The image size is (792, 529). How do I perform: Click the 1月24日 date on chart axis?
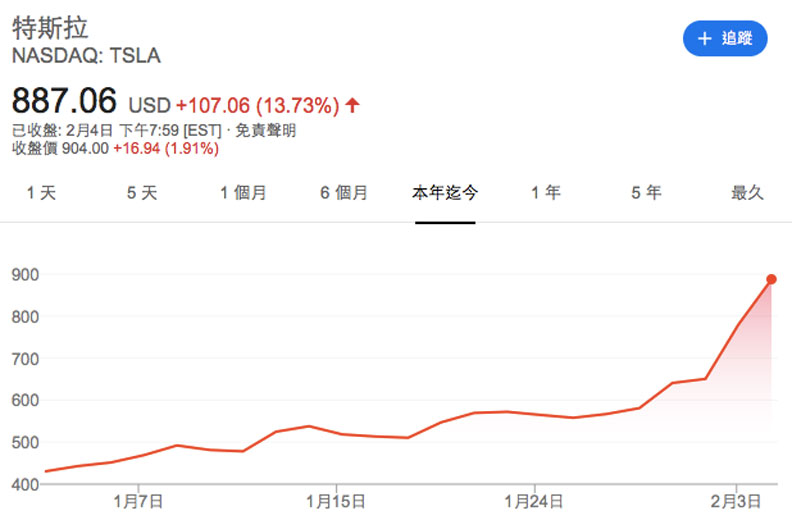(x=534, y=499)
